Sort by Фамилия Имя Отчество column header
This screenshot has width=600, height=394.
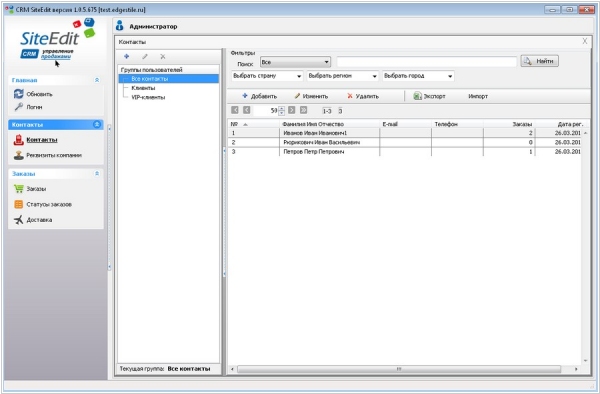(329, 124)
